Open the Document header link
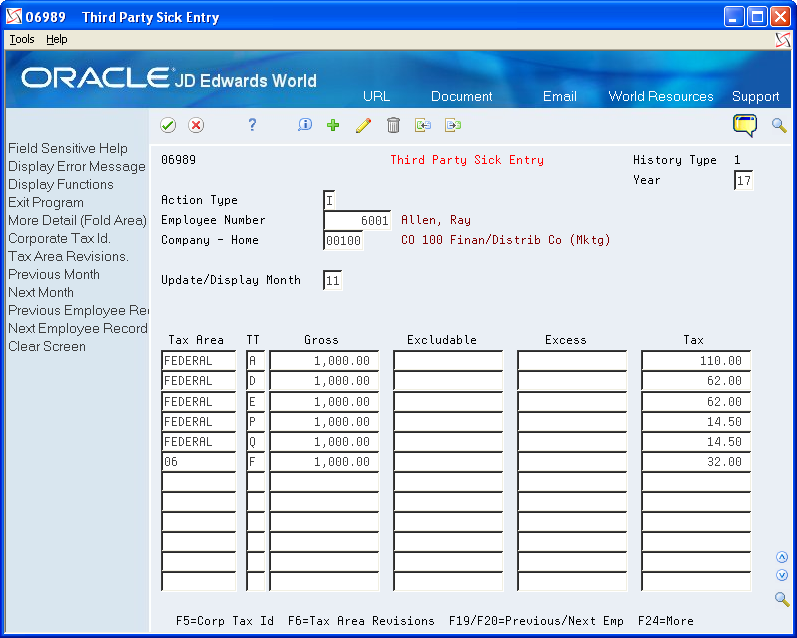Image resolution: width=797 pixels, height=638 pixels. pos(462,96)
